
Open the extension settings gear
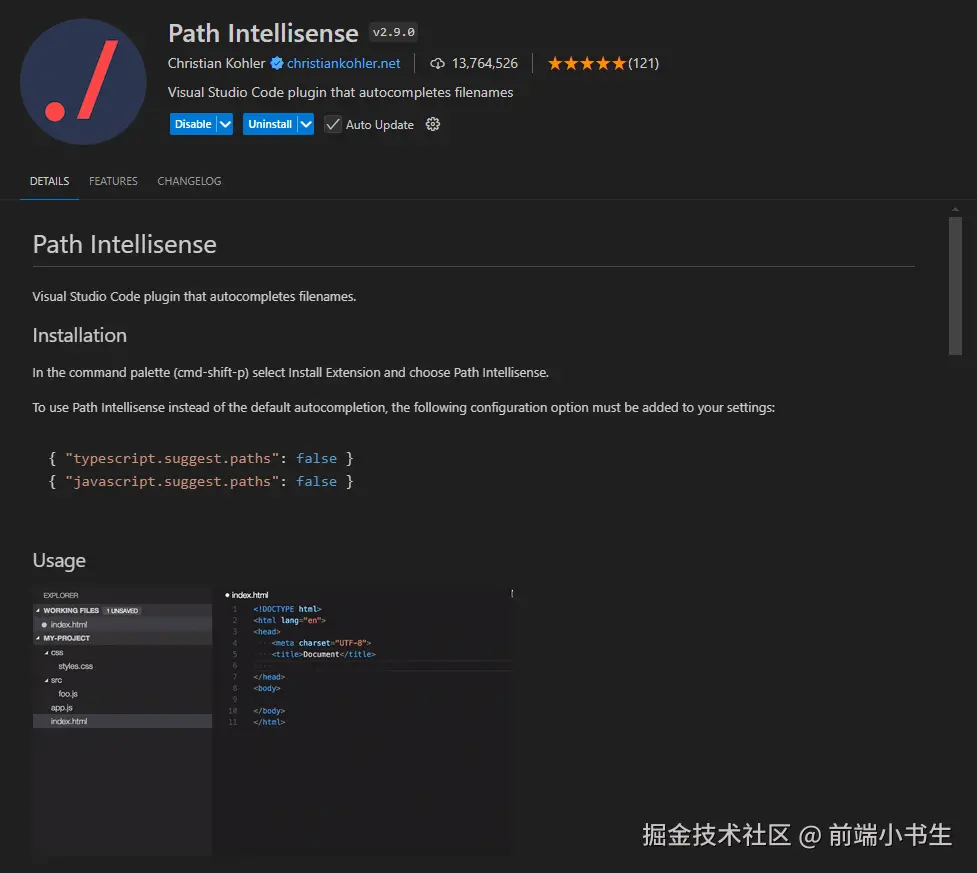click(433, 124)
